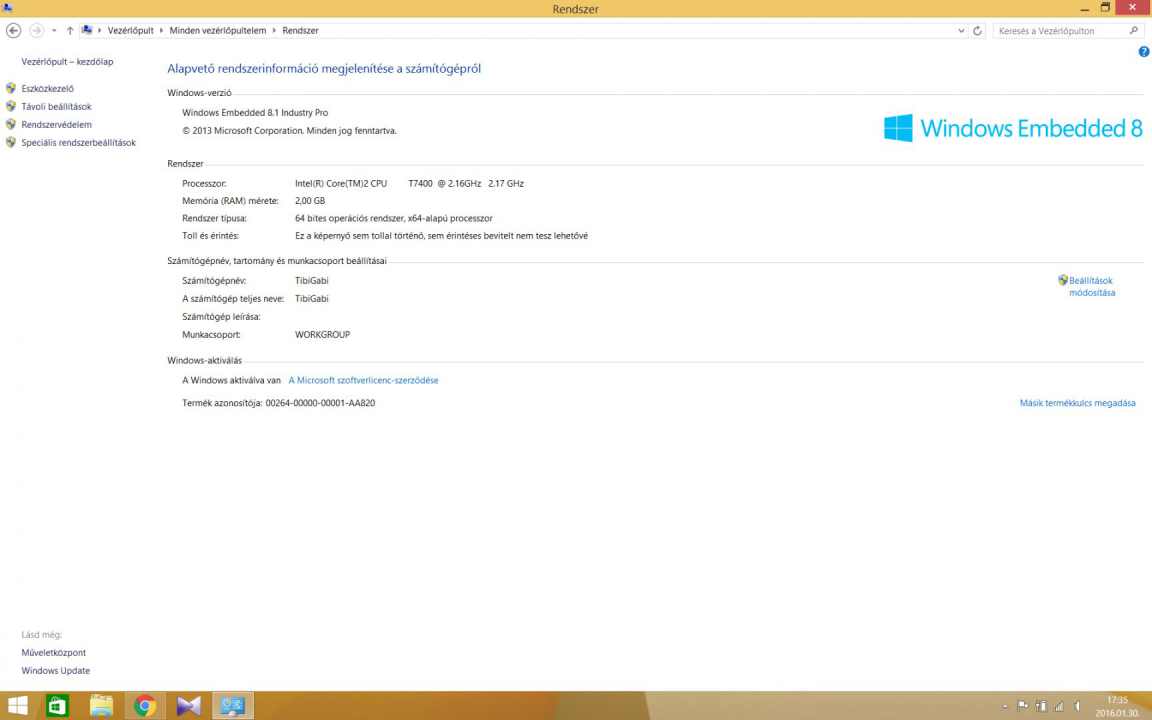Click the volume speaker tray icon

1077,706
